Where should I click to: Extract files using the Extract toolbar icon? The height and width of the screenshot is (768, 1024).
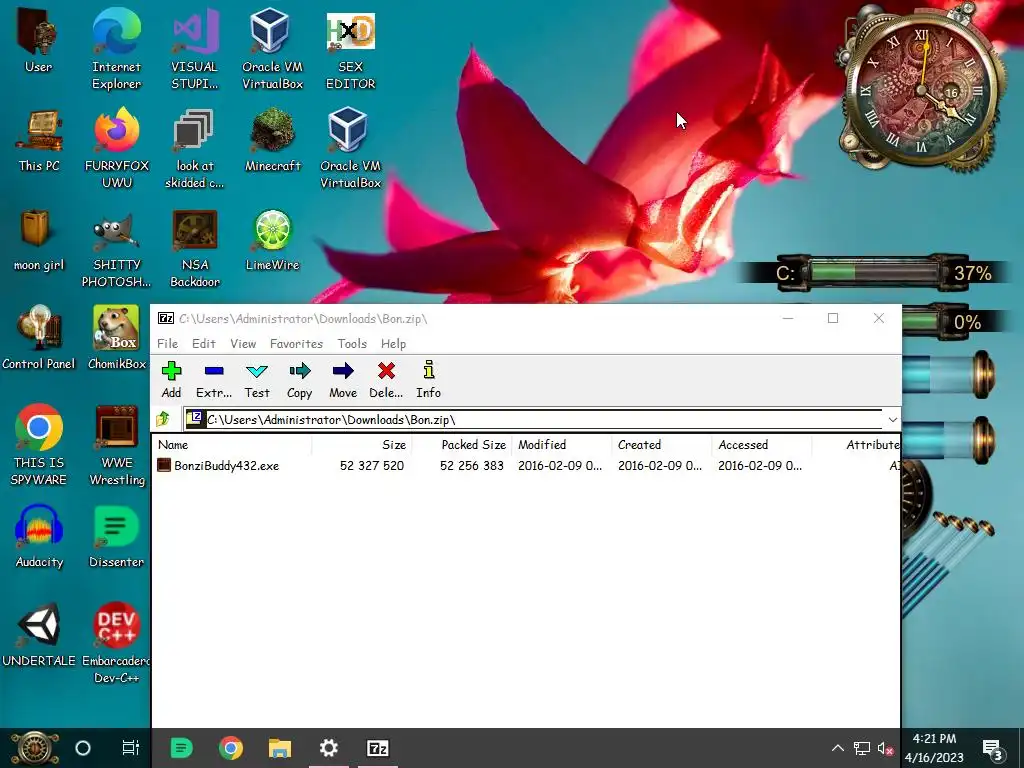[214, 379]
